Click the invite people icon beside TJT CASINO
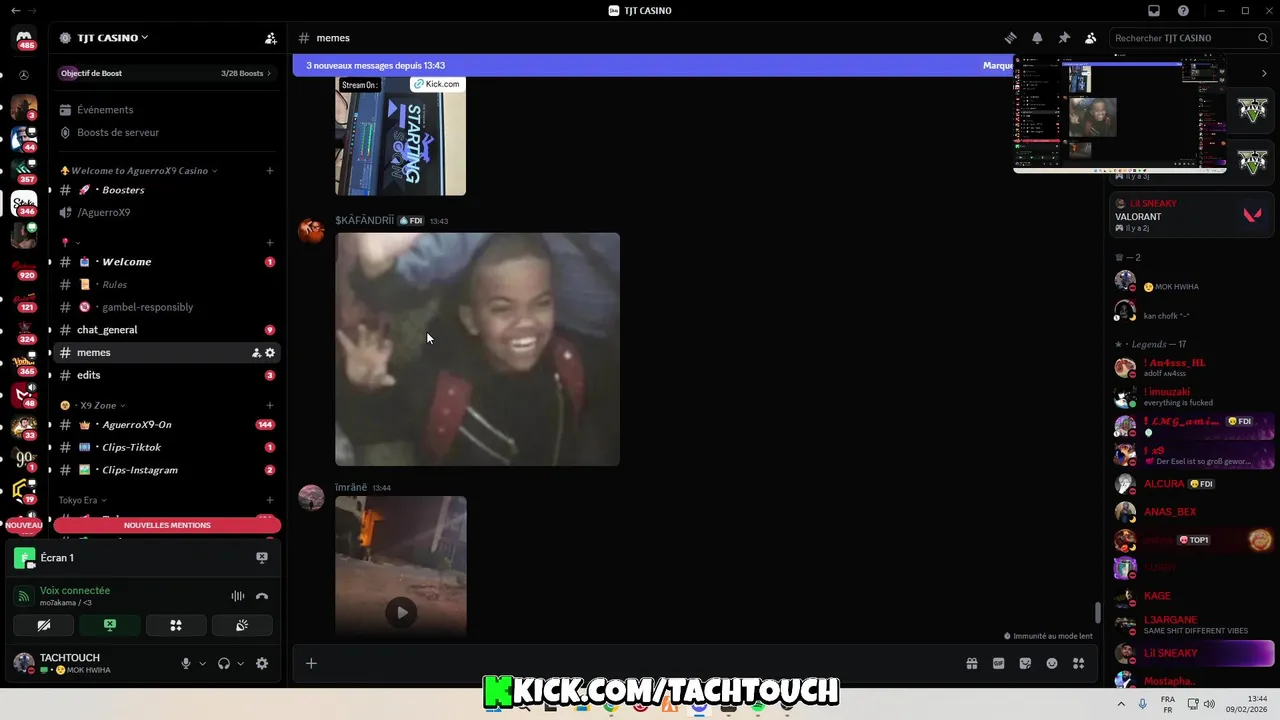Image resolution: width=1280 pixels, height=720 pixels. pyautogui.click(x=270, y=38)
